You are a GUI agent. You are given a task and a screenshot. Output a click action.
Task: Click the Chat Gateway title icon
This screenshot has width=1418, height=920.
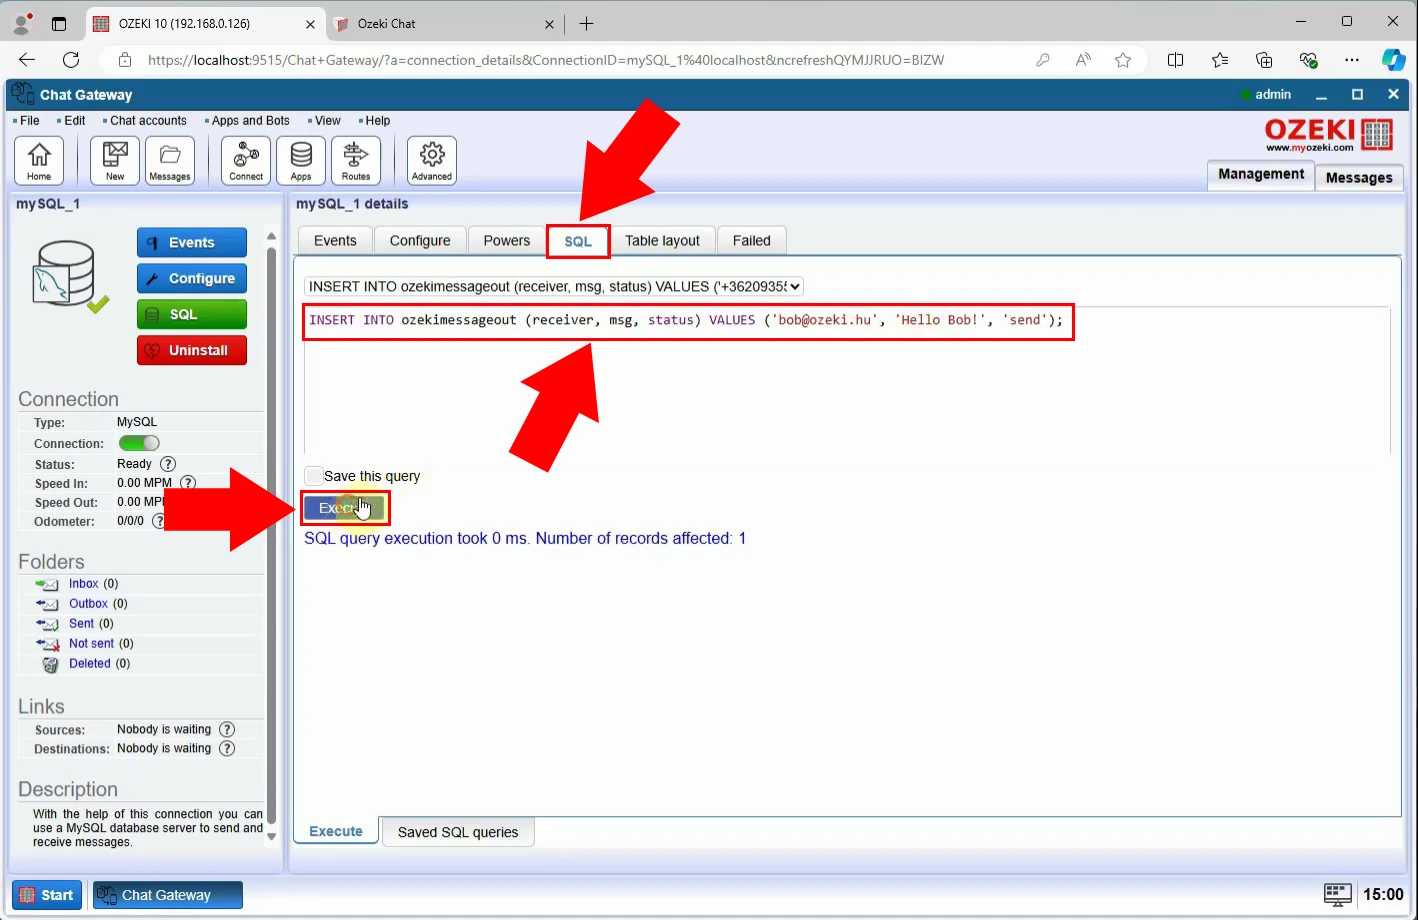(x=22, y=94)
